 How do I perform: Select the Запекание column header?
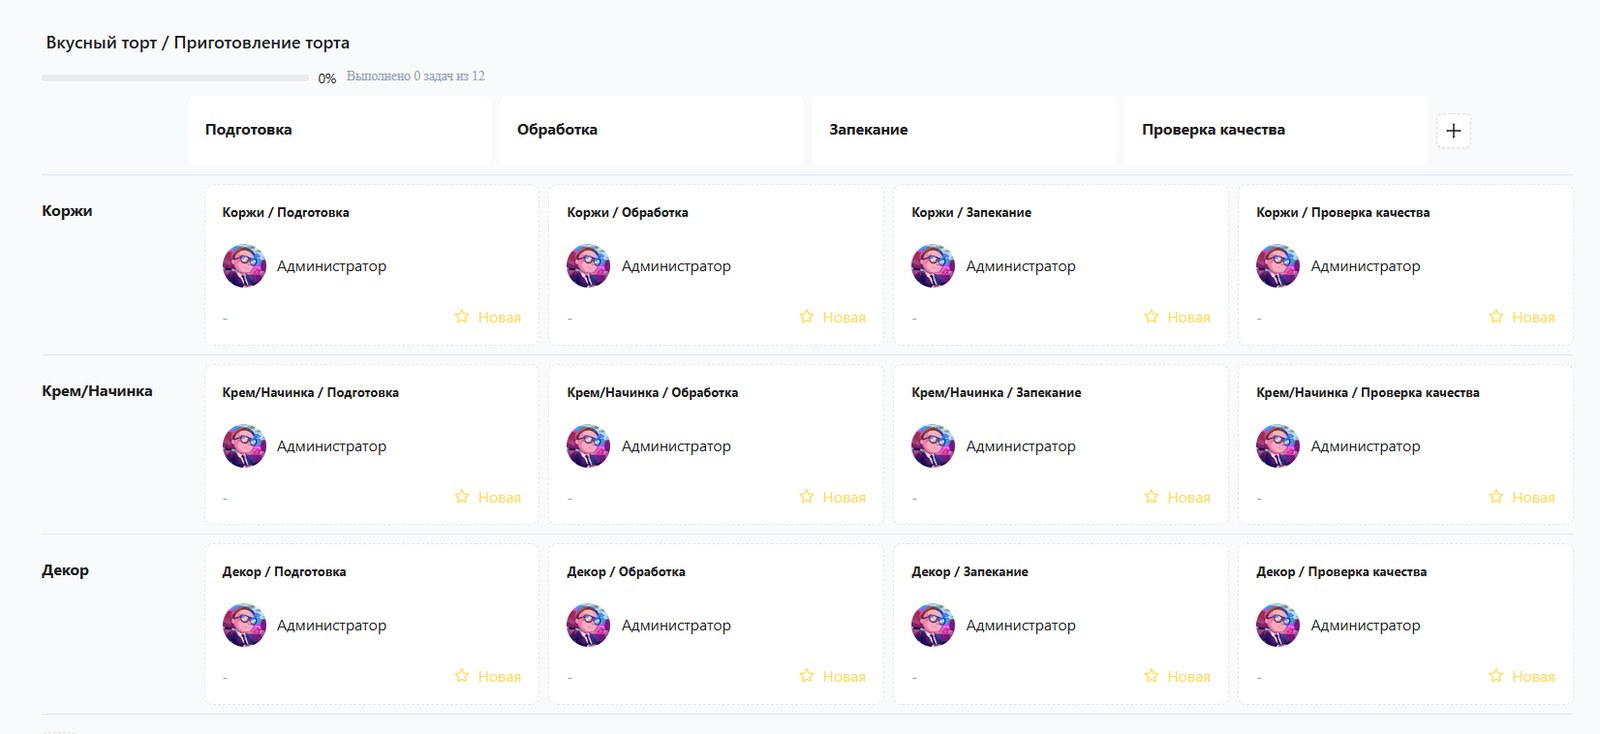pos(964,130)
